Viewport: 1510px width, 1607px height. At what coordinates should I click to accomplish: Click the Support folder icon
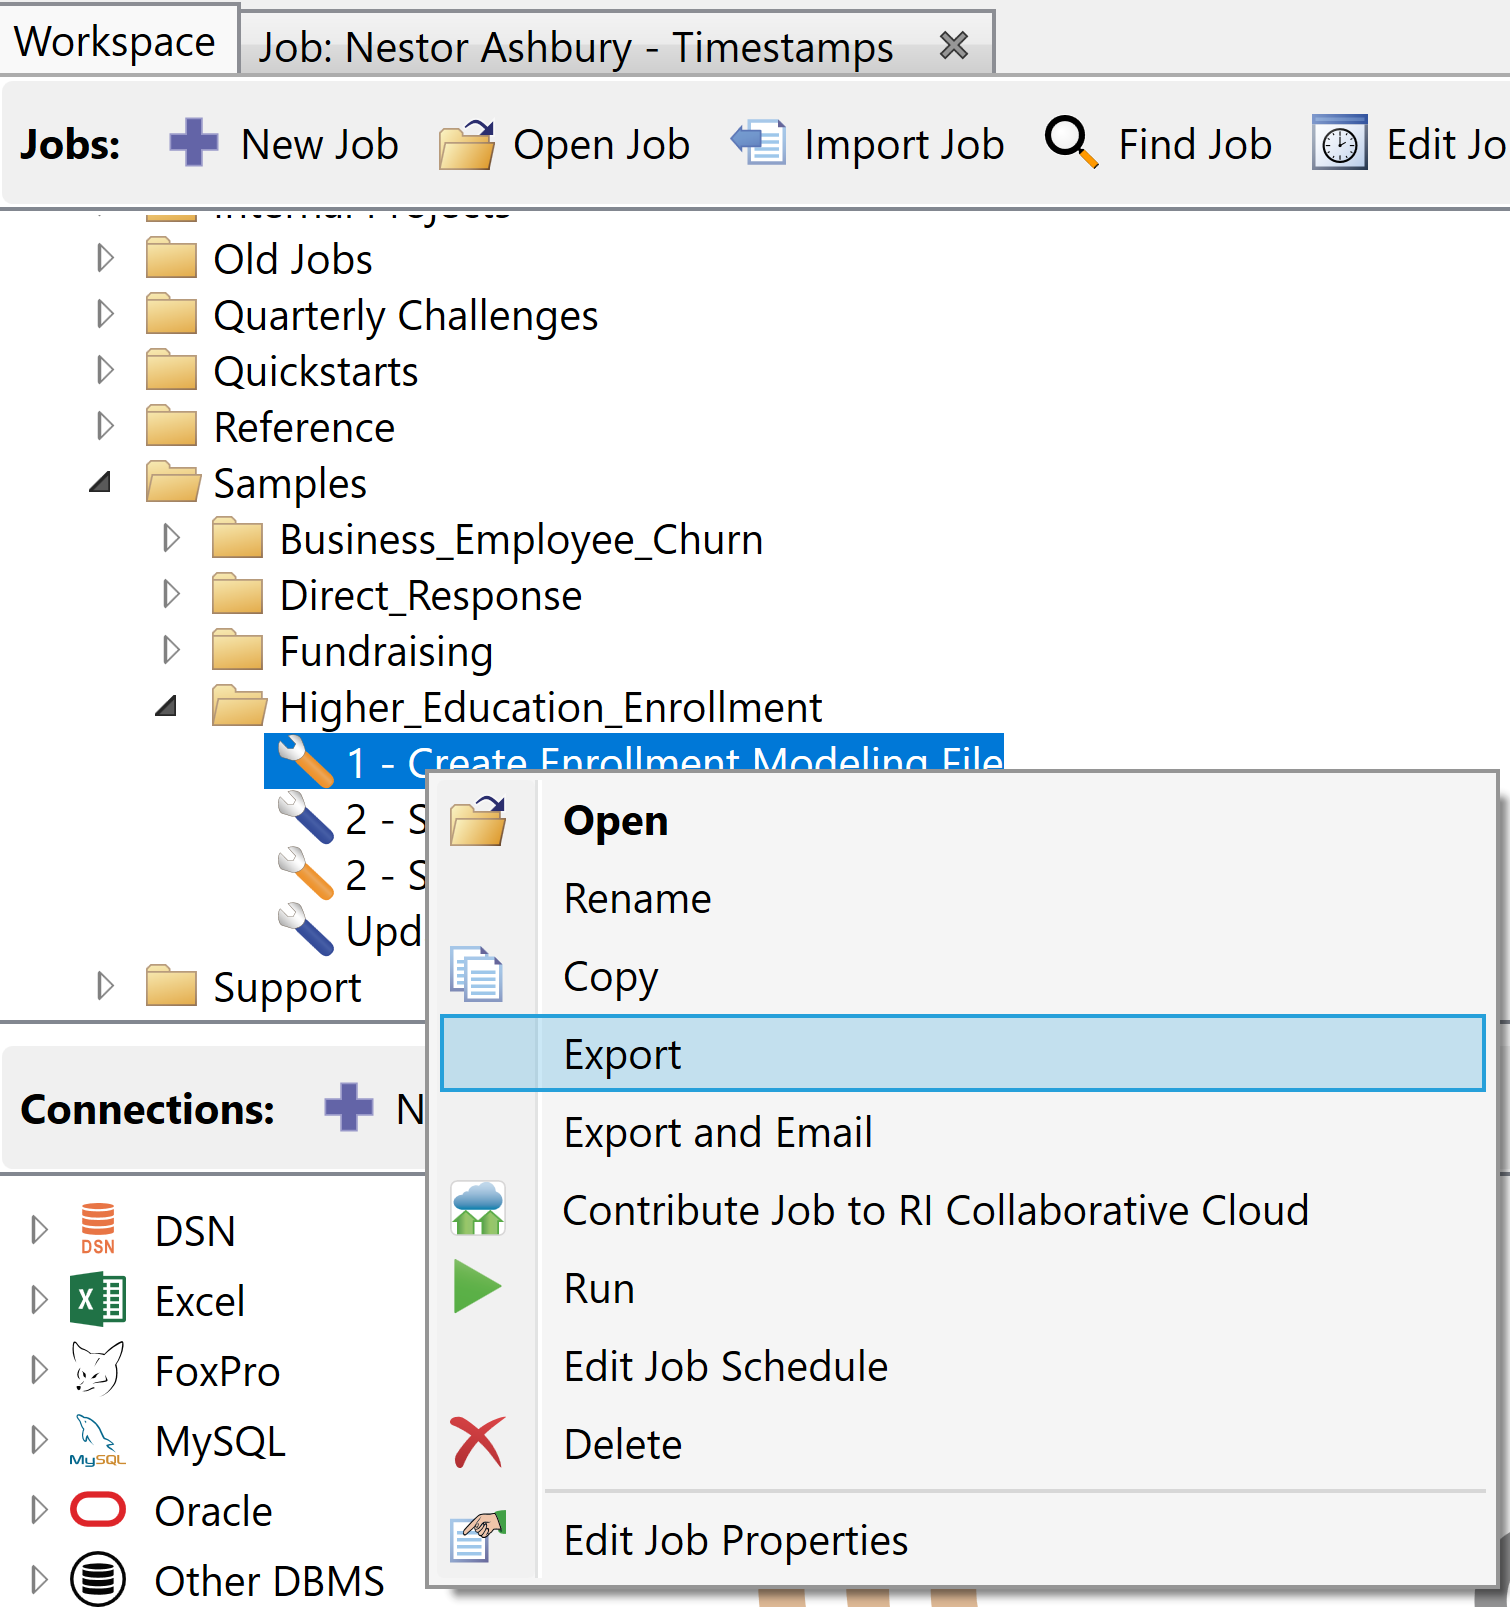pos(171,986)
